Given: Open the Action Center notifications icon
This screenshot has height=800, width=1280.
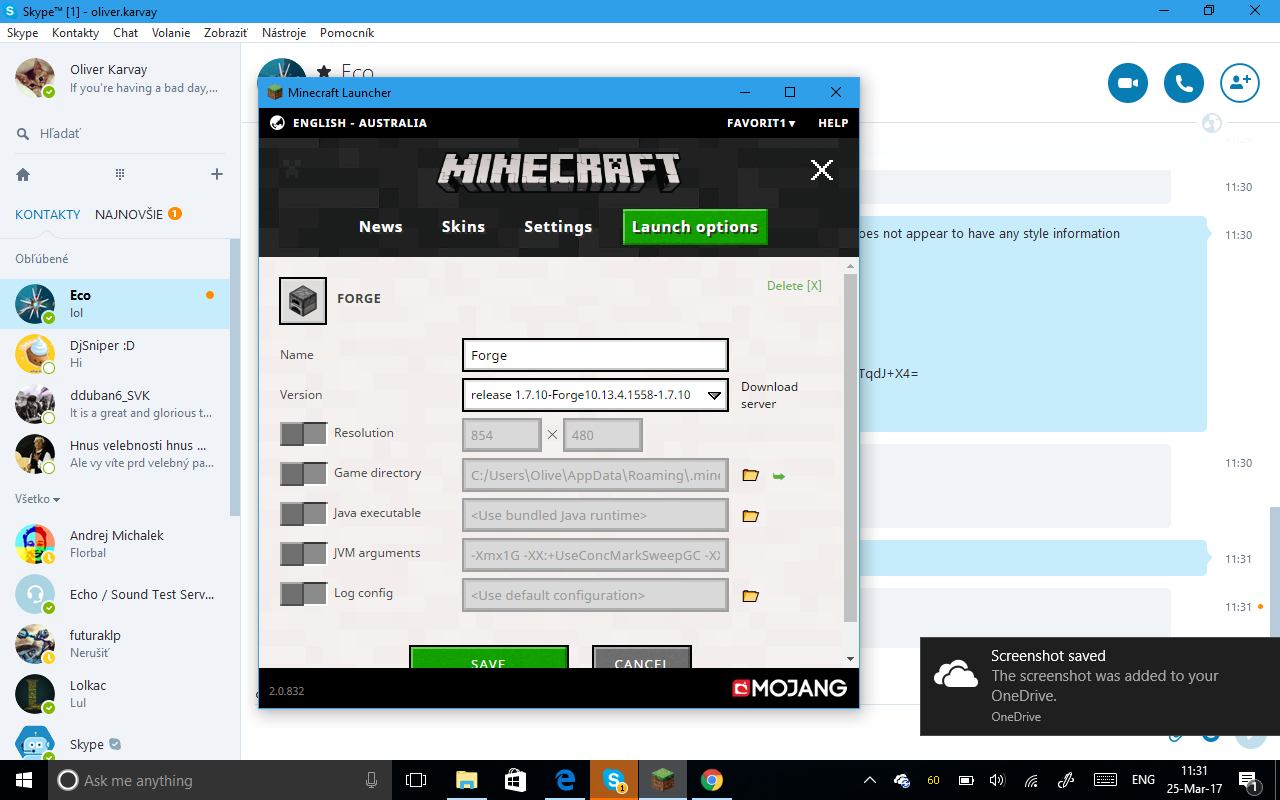Looking at the screenshot, I should pyautogui.click(x=1248, y=780).
